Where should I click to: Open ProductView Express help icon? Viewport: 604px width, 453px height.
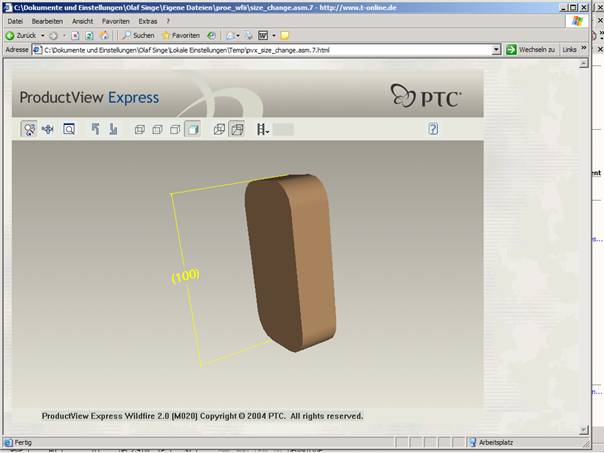coord(433,128)
